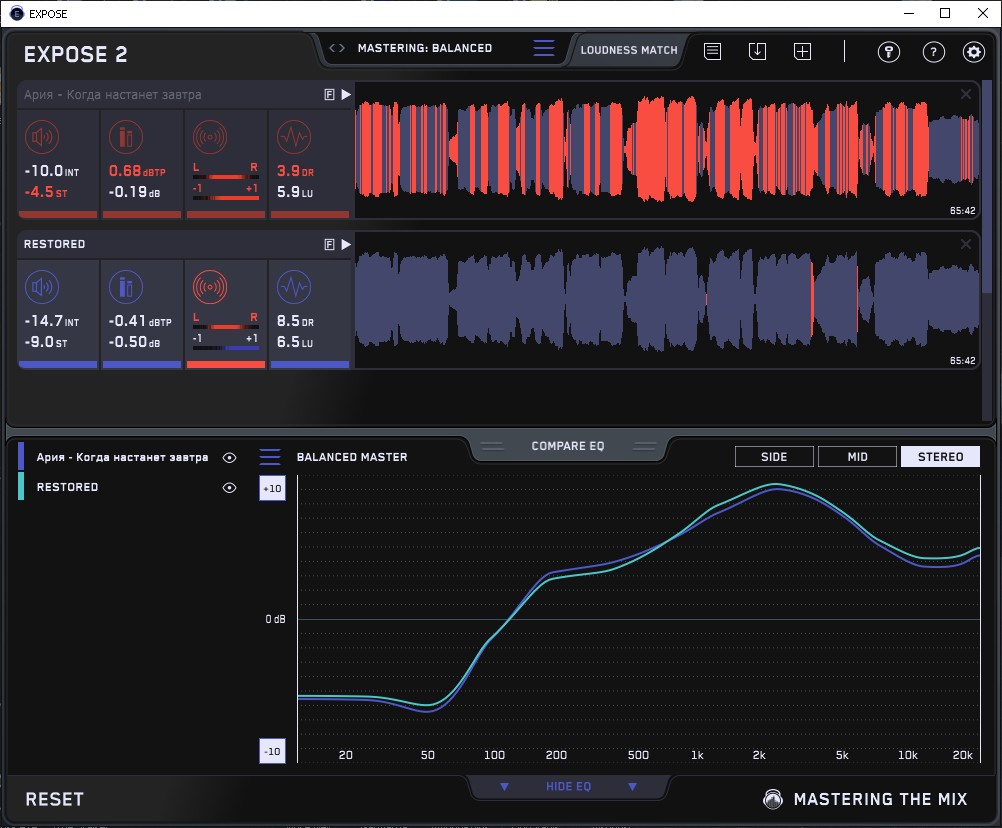Click the add track plus icon
The image size is (1002, 828).
click(802, 51)
